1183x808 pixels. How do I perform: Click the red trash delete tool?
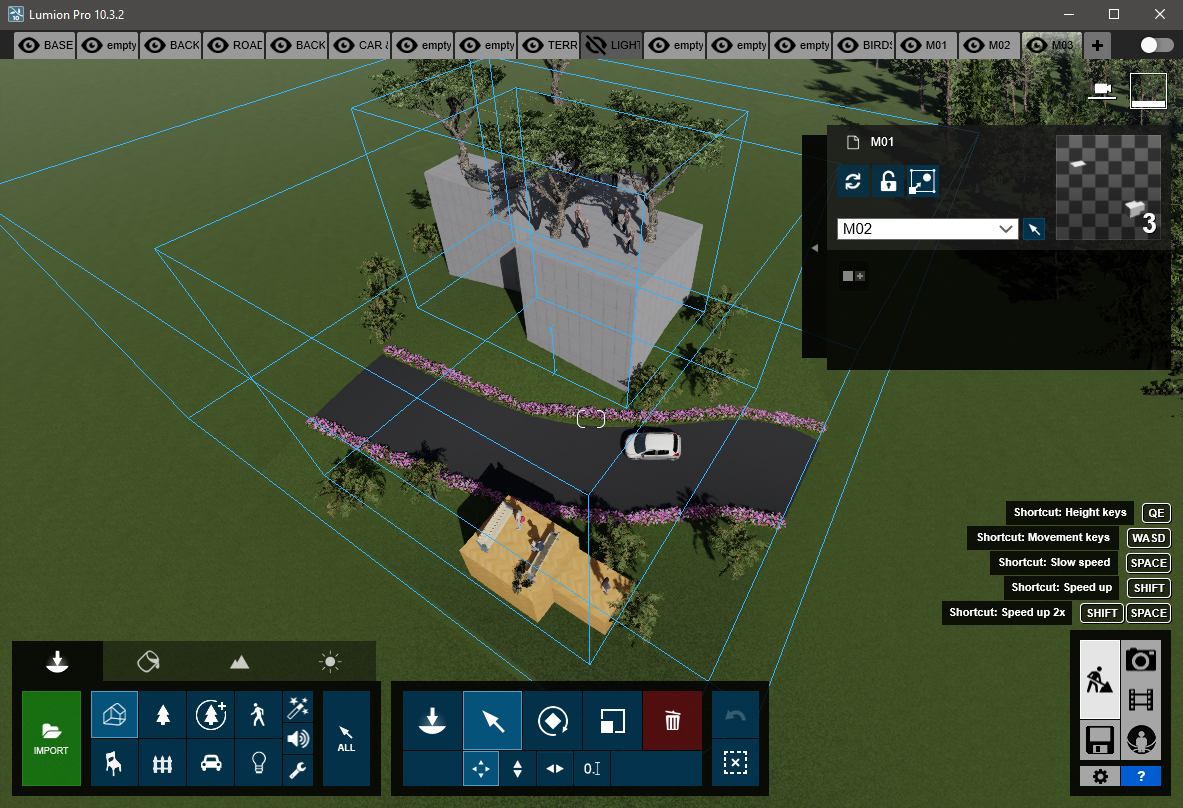(672, 720)
